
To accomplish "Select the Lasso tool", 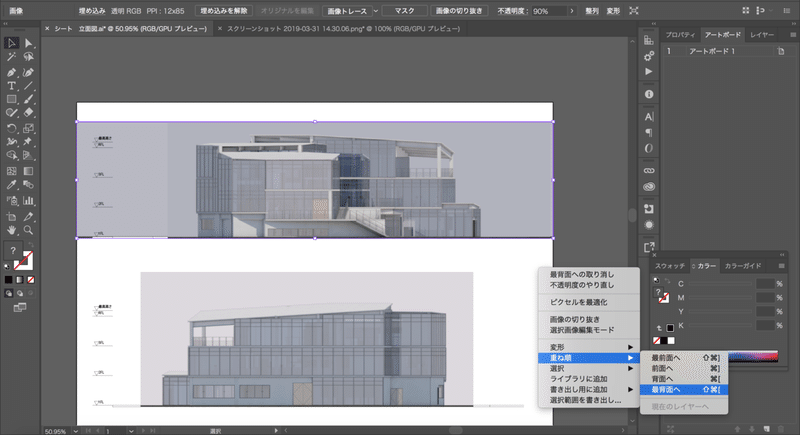I will point(29,57).
